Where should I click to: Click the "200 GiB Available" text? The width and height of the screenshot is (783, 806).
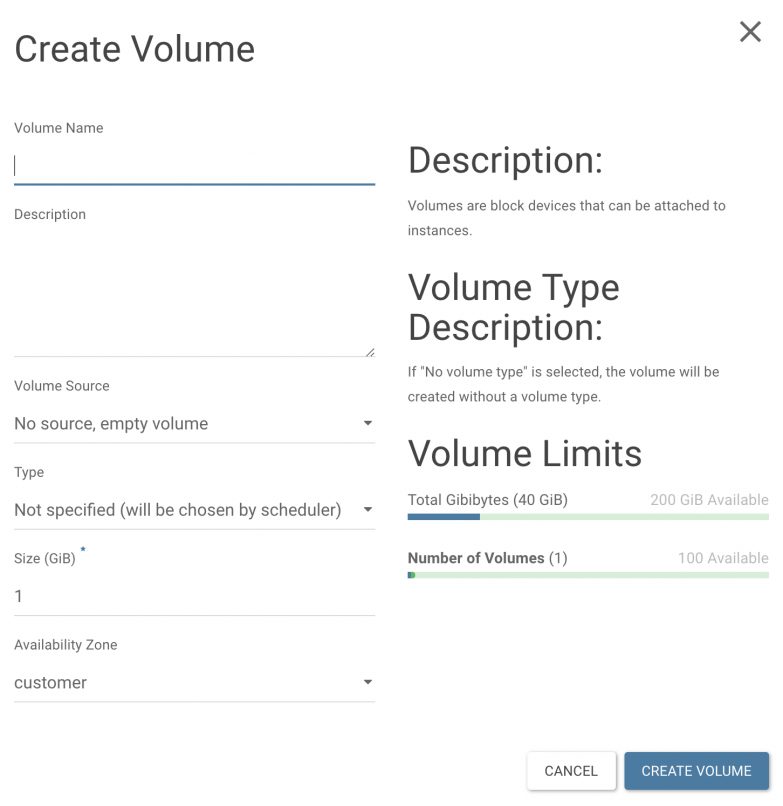[709, 500]
